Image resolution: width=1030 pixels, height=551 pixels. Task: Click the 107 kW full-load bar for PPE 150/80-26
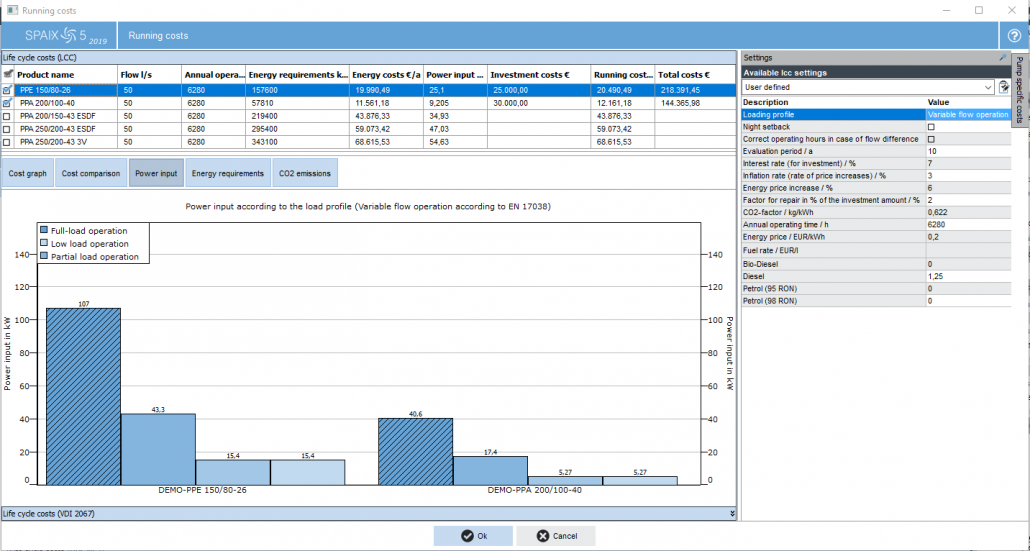pos(83,397)
